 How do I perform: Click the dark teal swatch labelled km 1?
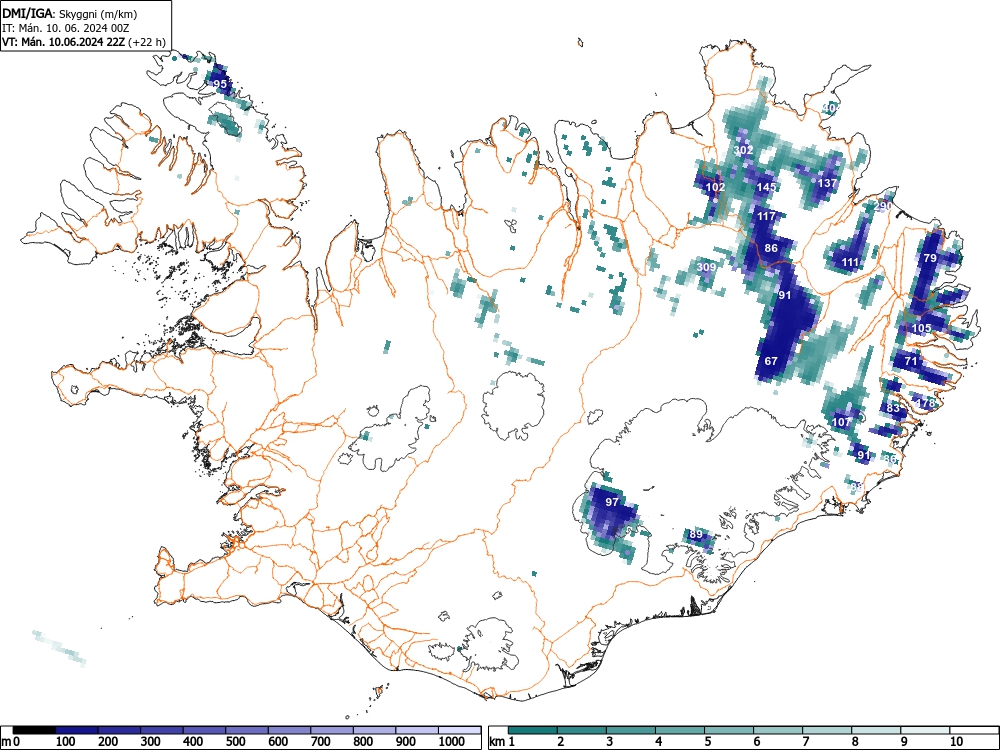tap(533, 730)
